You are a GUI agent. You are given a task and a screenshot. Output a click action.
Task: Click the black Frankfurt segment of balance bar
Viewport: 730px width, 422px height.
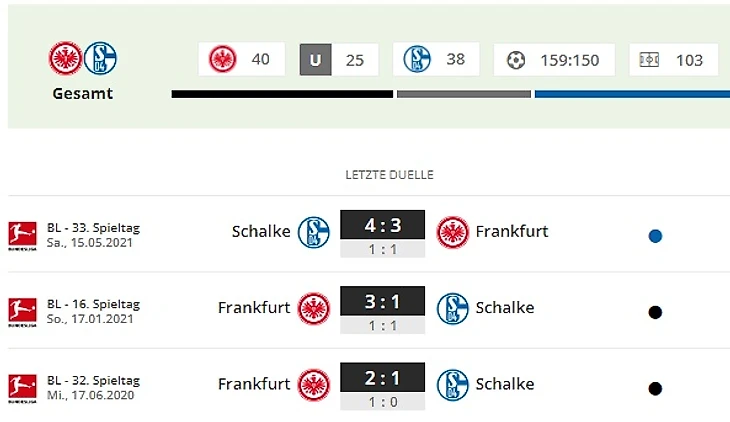pyautogui.click(x=282, y=94)
